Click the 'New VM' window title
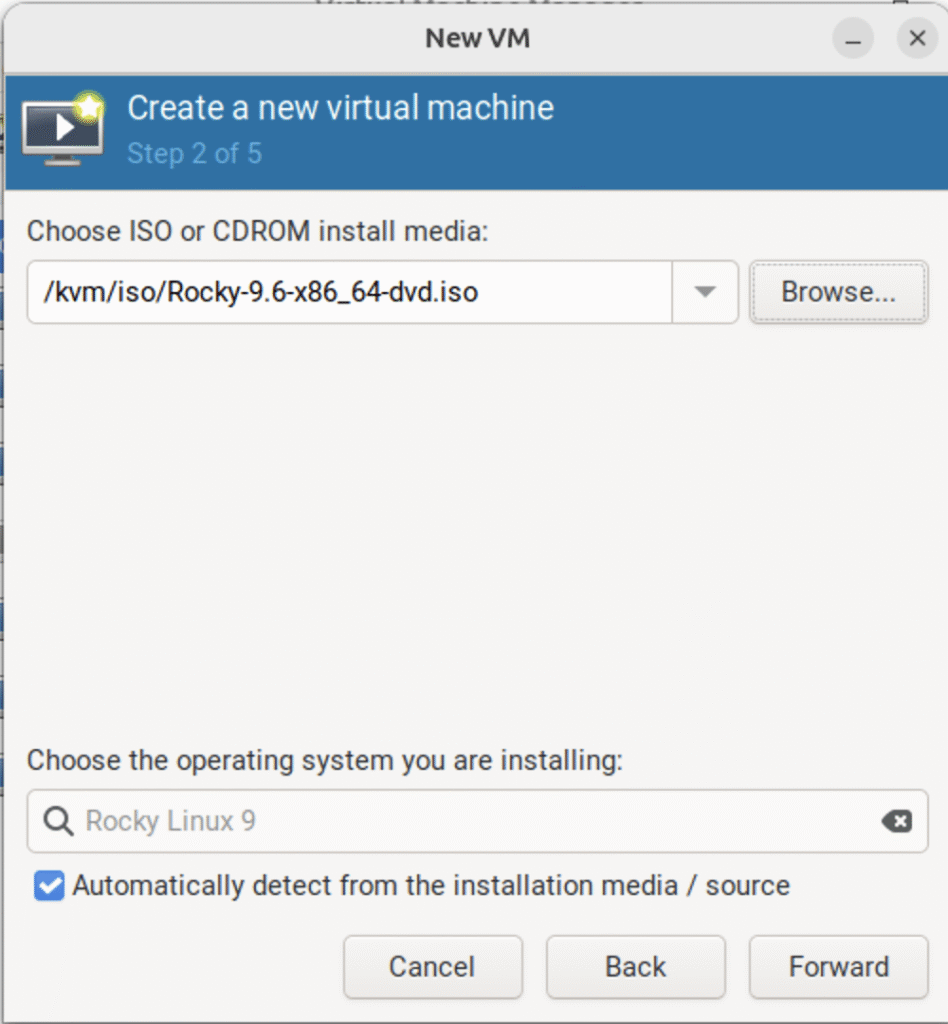The width and height of the screenshot is (948, 1024). point(477,39)
